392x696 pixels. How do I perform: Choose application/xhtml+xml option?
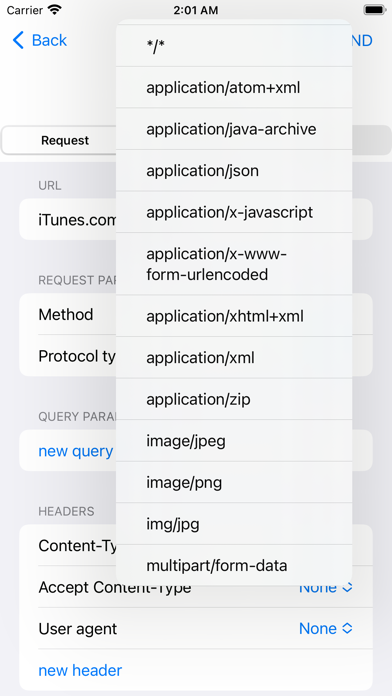tap(234, 316)
